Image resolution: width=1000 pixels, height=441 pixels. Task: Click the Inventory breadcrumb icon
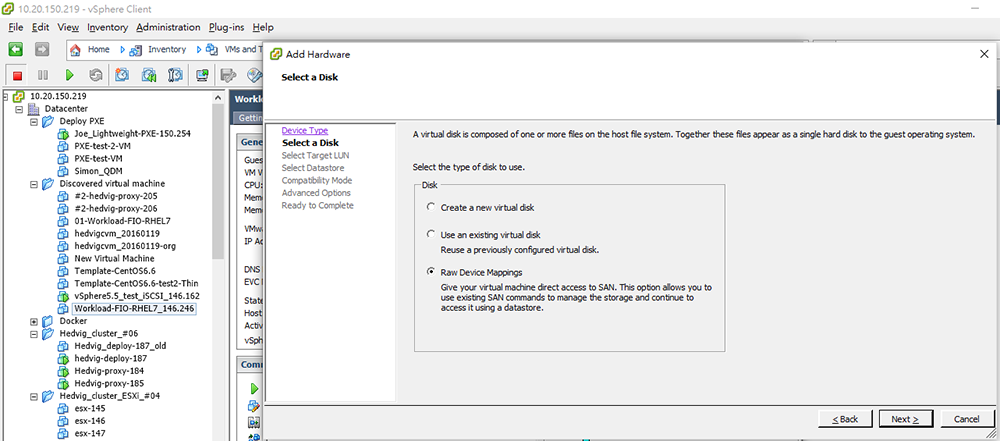[135, 50]
